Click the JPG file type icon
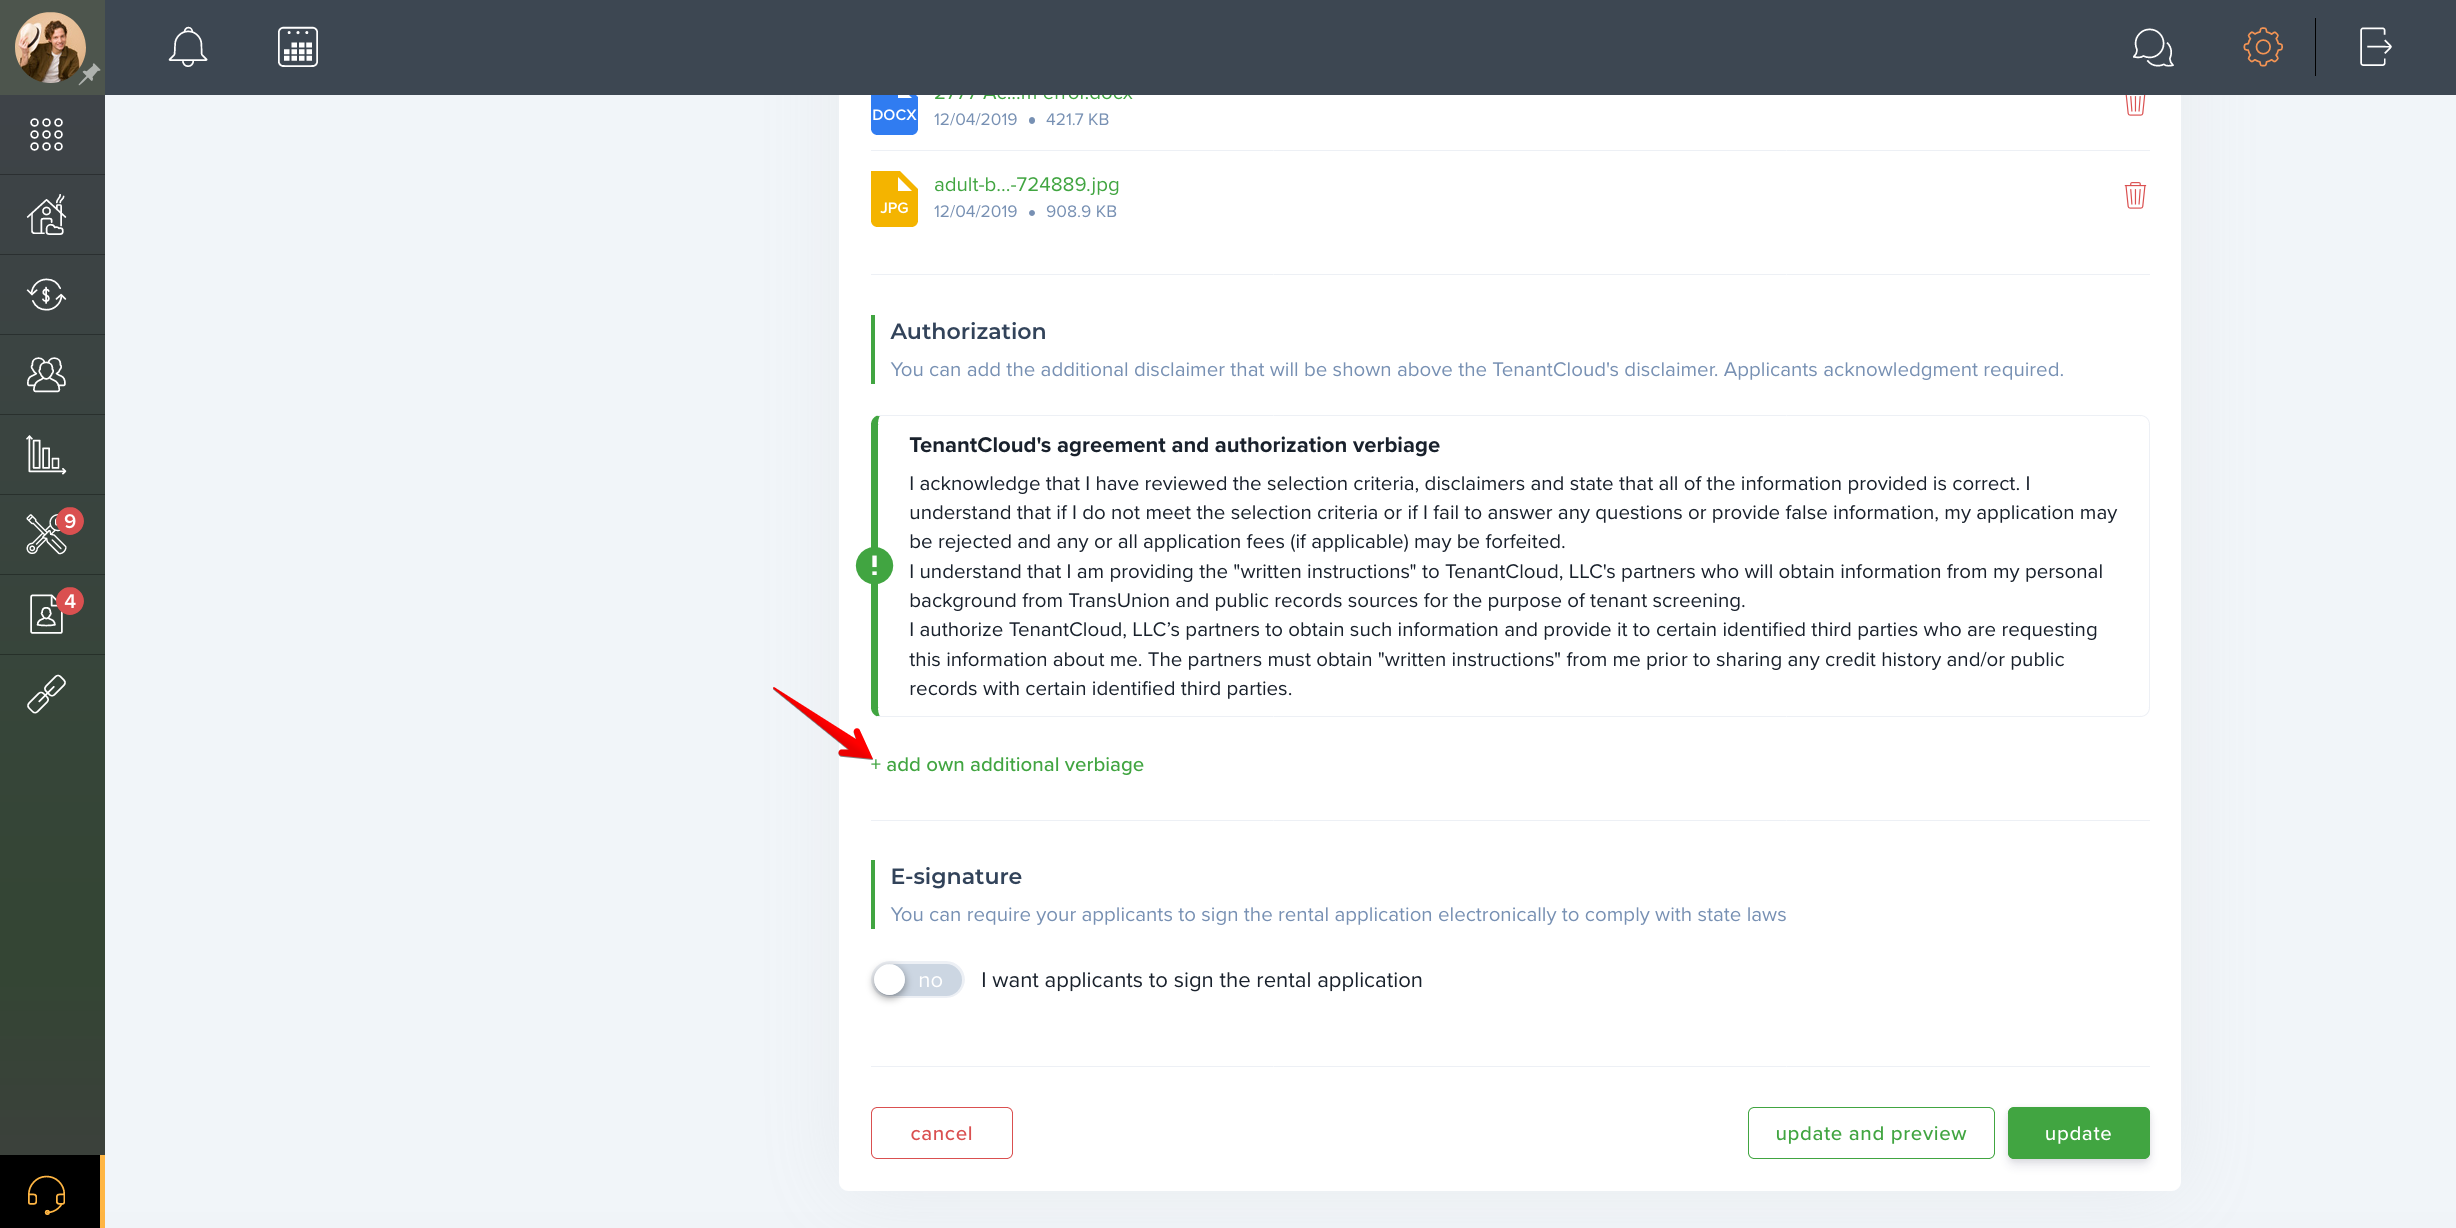This screenshot has height=1228, width=2456. [894, 199]
